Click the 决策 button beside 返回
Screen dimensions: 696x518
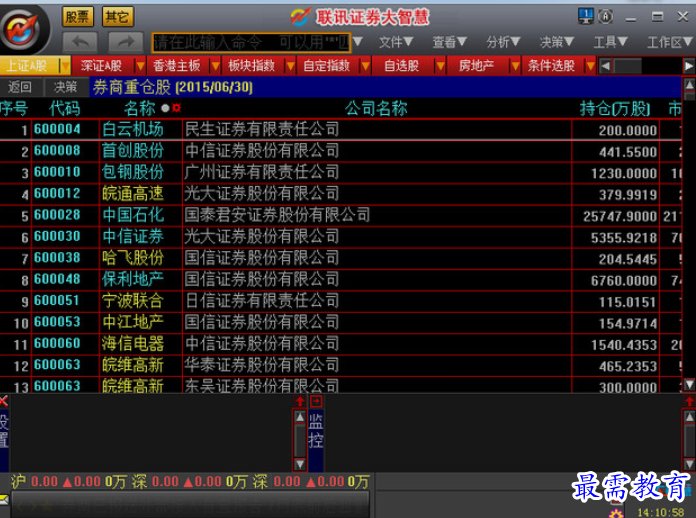coord(66,87)
